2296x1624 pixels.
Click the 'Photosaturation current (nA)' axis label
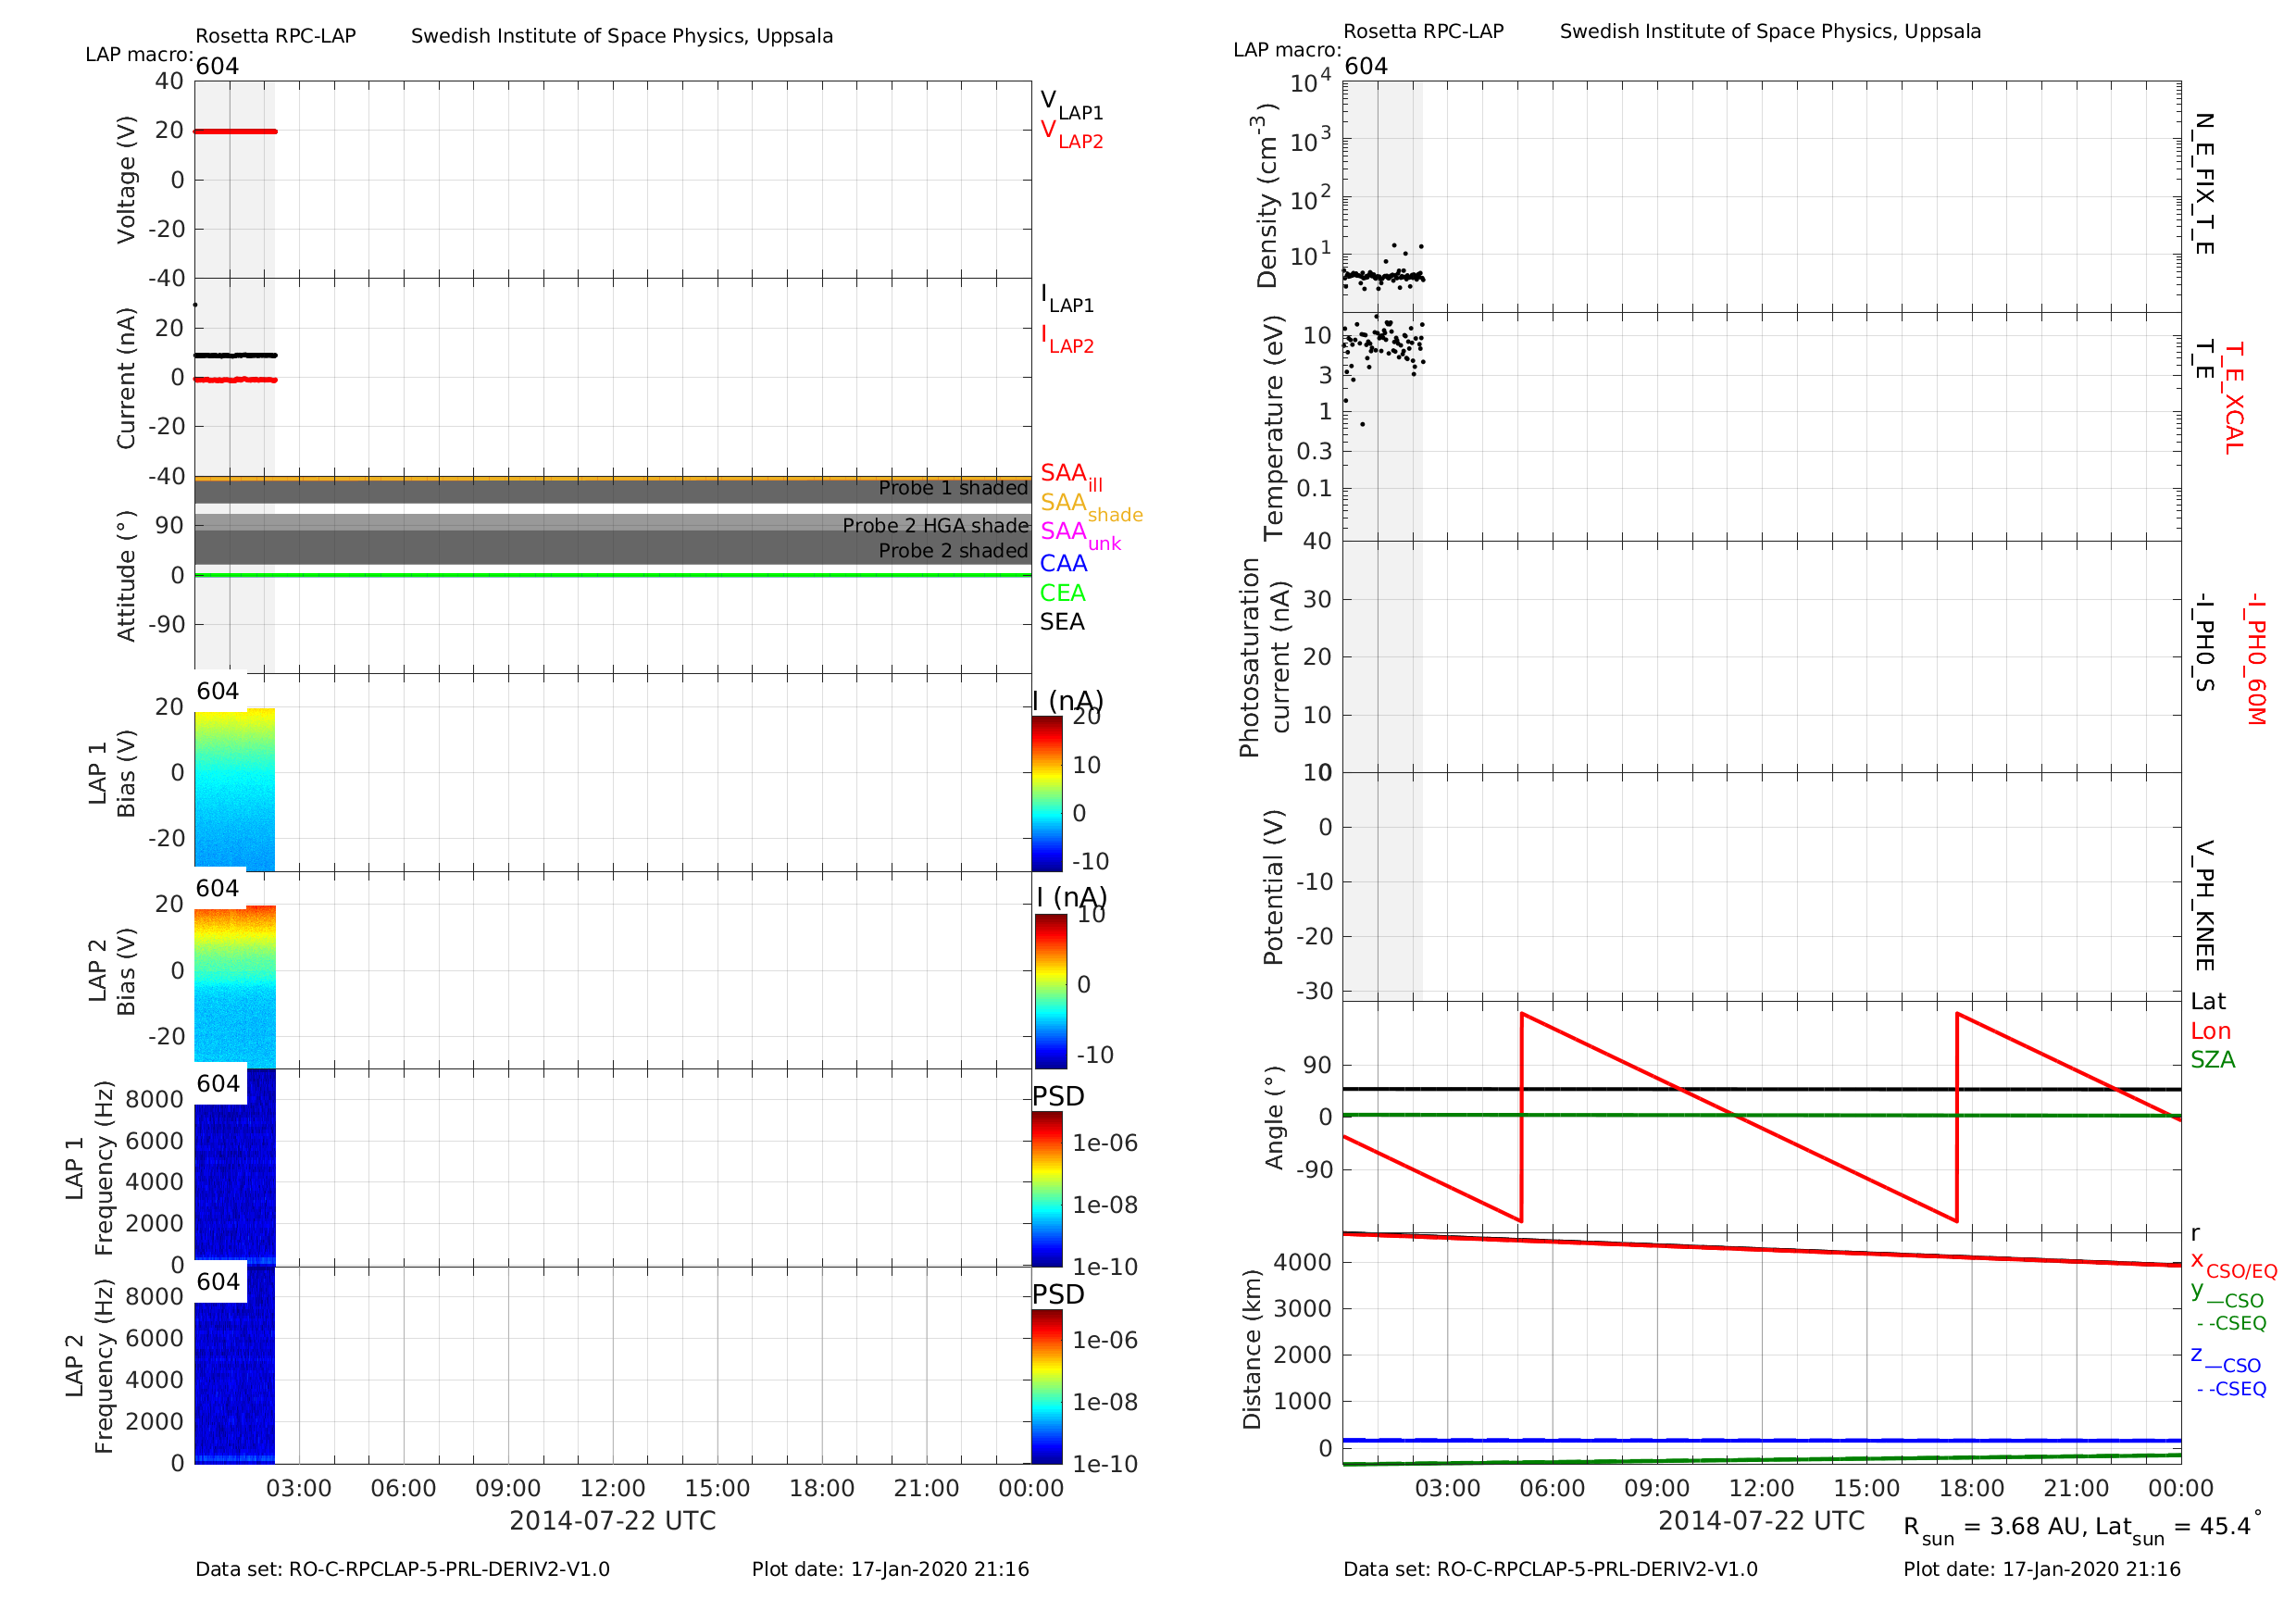[1265, 657]
